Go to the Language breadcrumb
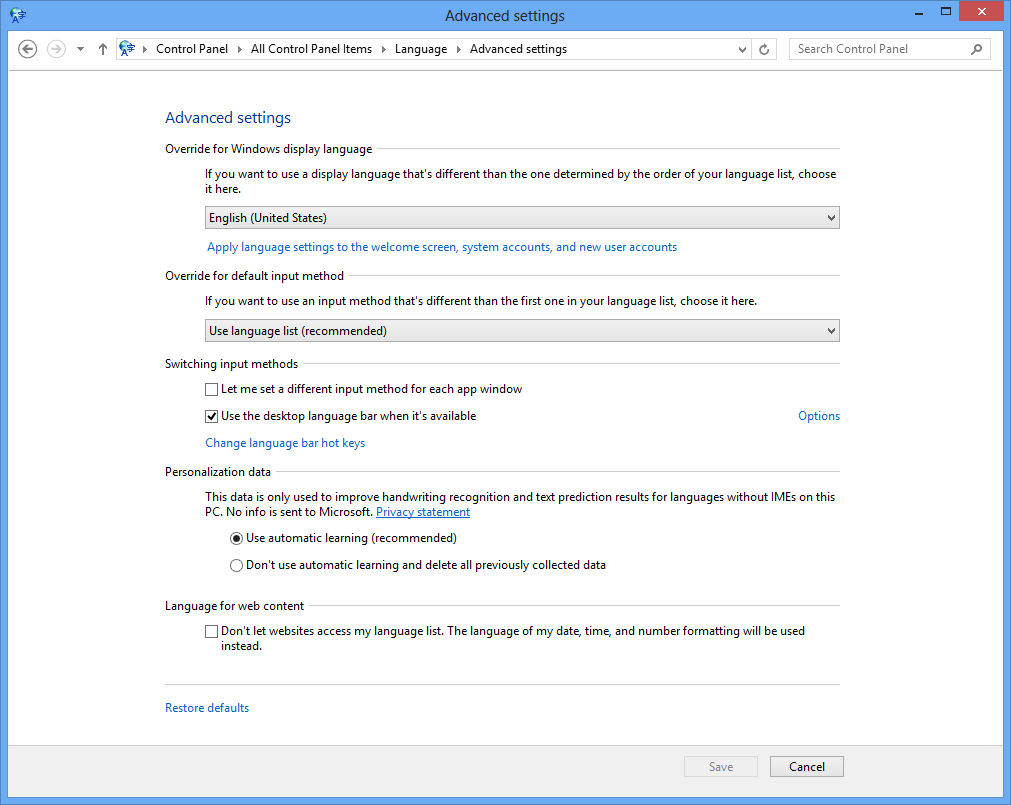This screenshot has height=805, width=1011. point(421,49)
